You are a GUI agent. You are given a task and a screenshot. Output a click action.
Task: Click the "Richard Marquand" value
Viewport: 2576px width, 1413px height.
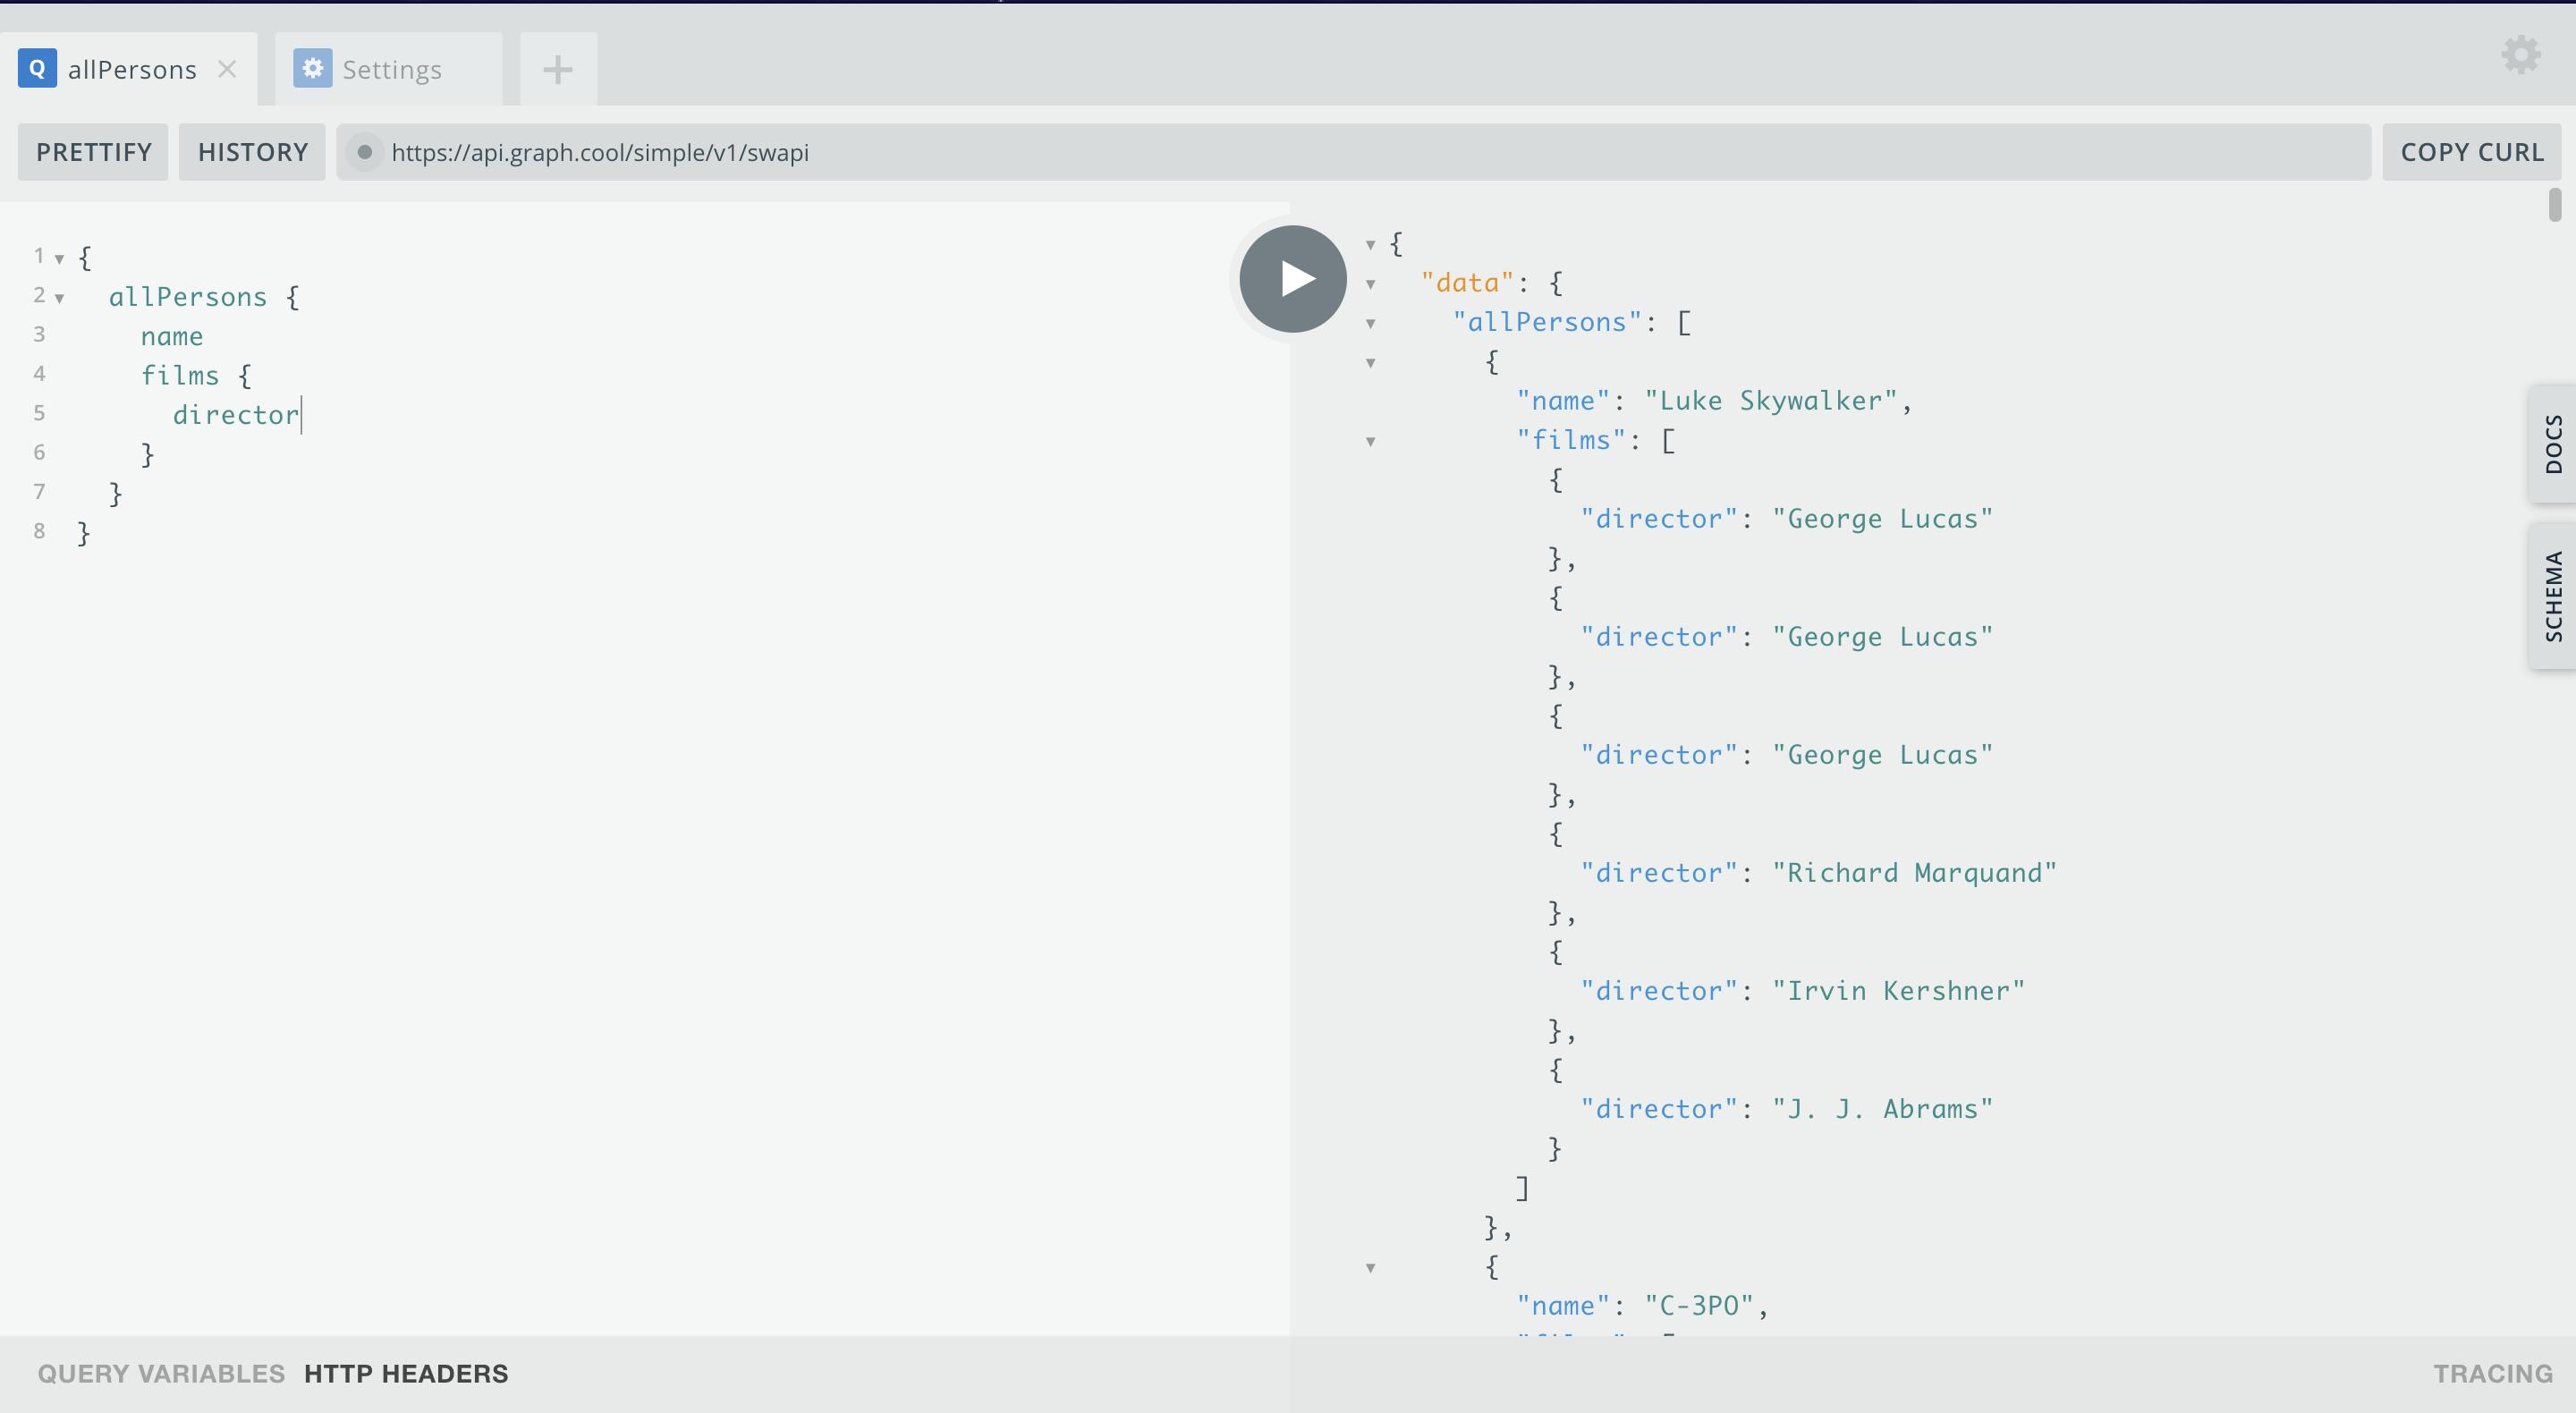click(1914, 873)
